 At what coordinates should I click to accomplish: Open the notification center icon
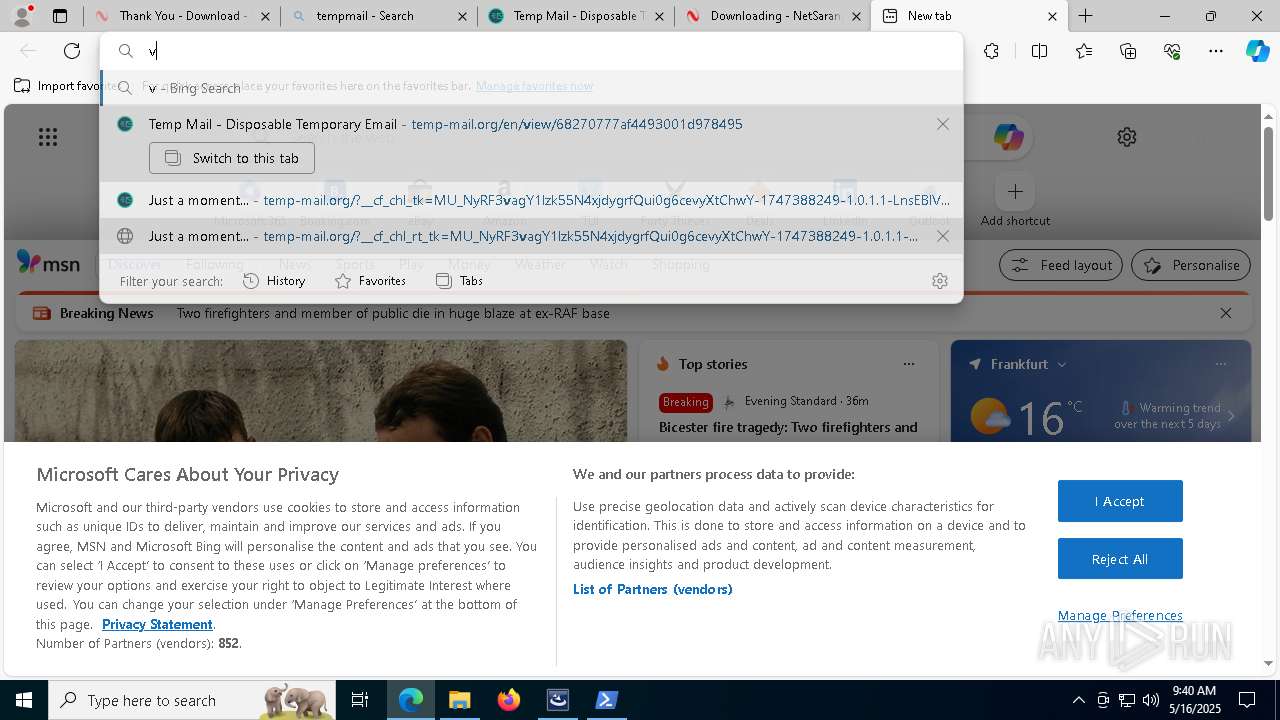pos(1247,700)
